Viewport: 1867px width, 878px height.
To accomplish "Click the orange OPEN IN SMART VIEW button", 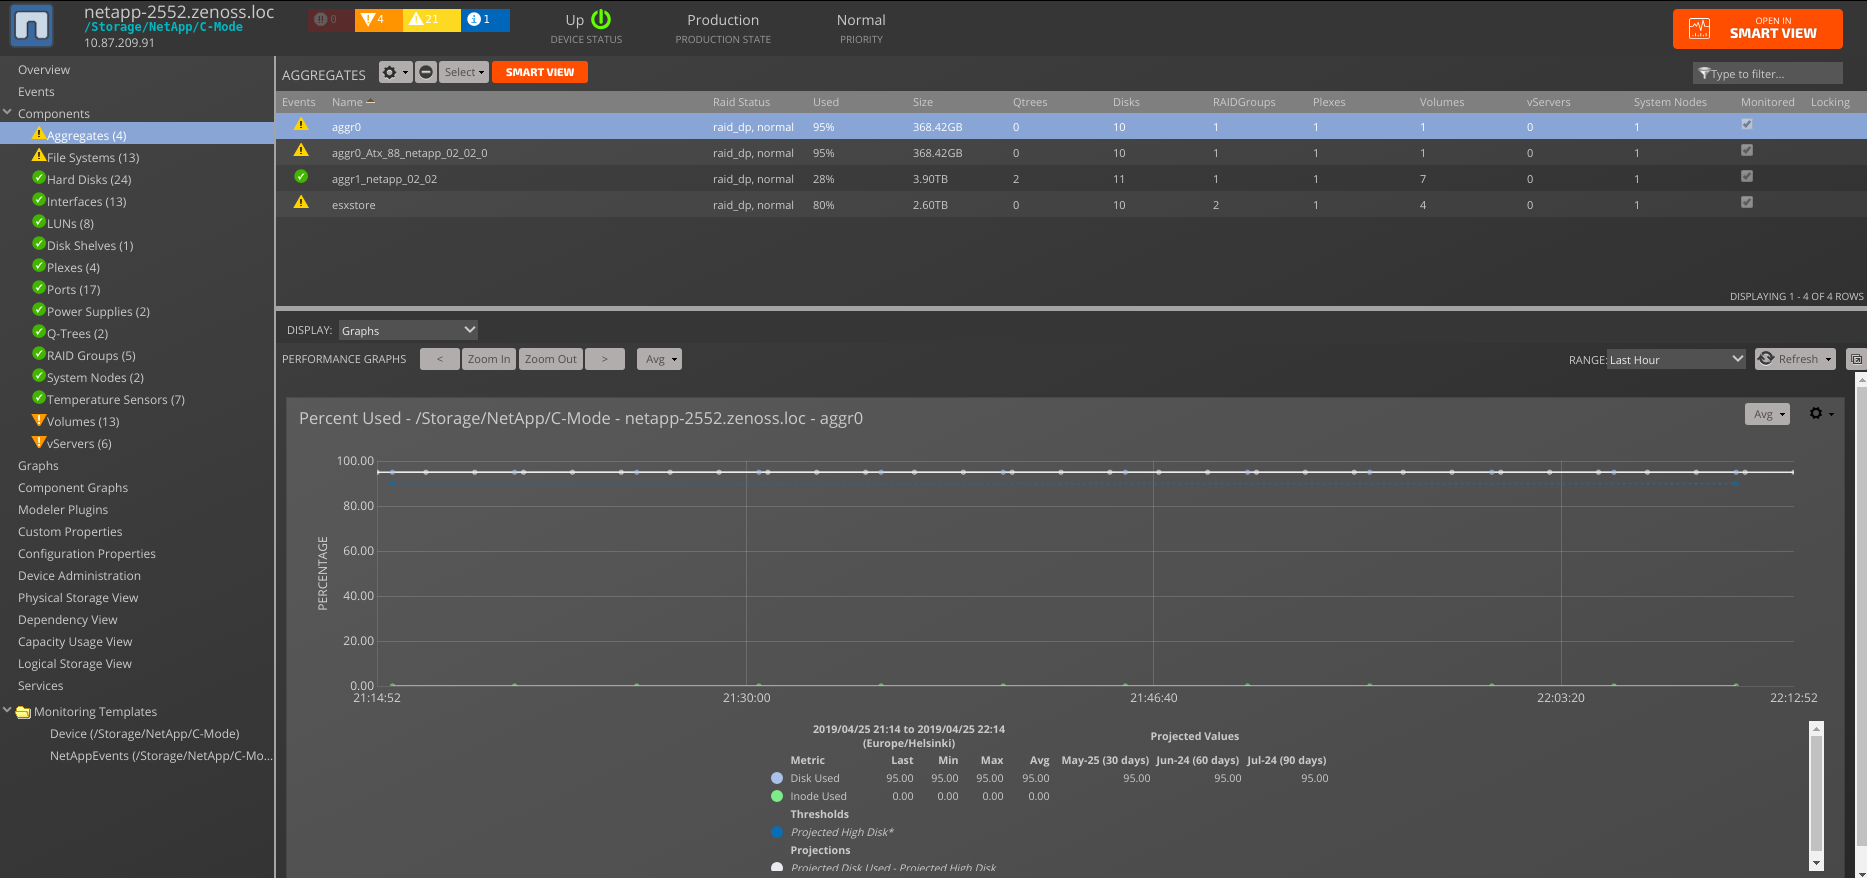I will (x=1757, y=28).
